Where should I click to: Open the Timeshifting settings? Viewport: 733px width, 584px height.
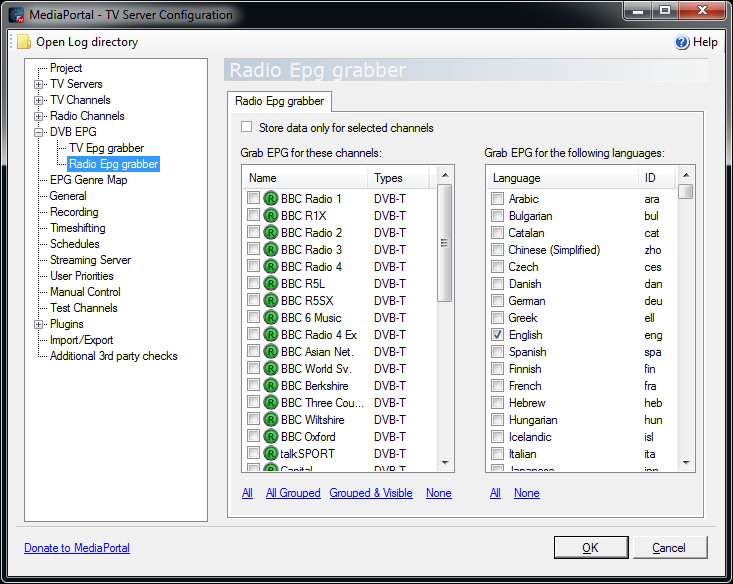tap(78, 228)
